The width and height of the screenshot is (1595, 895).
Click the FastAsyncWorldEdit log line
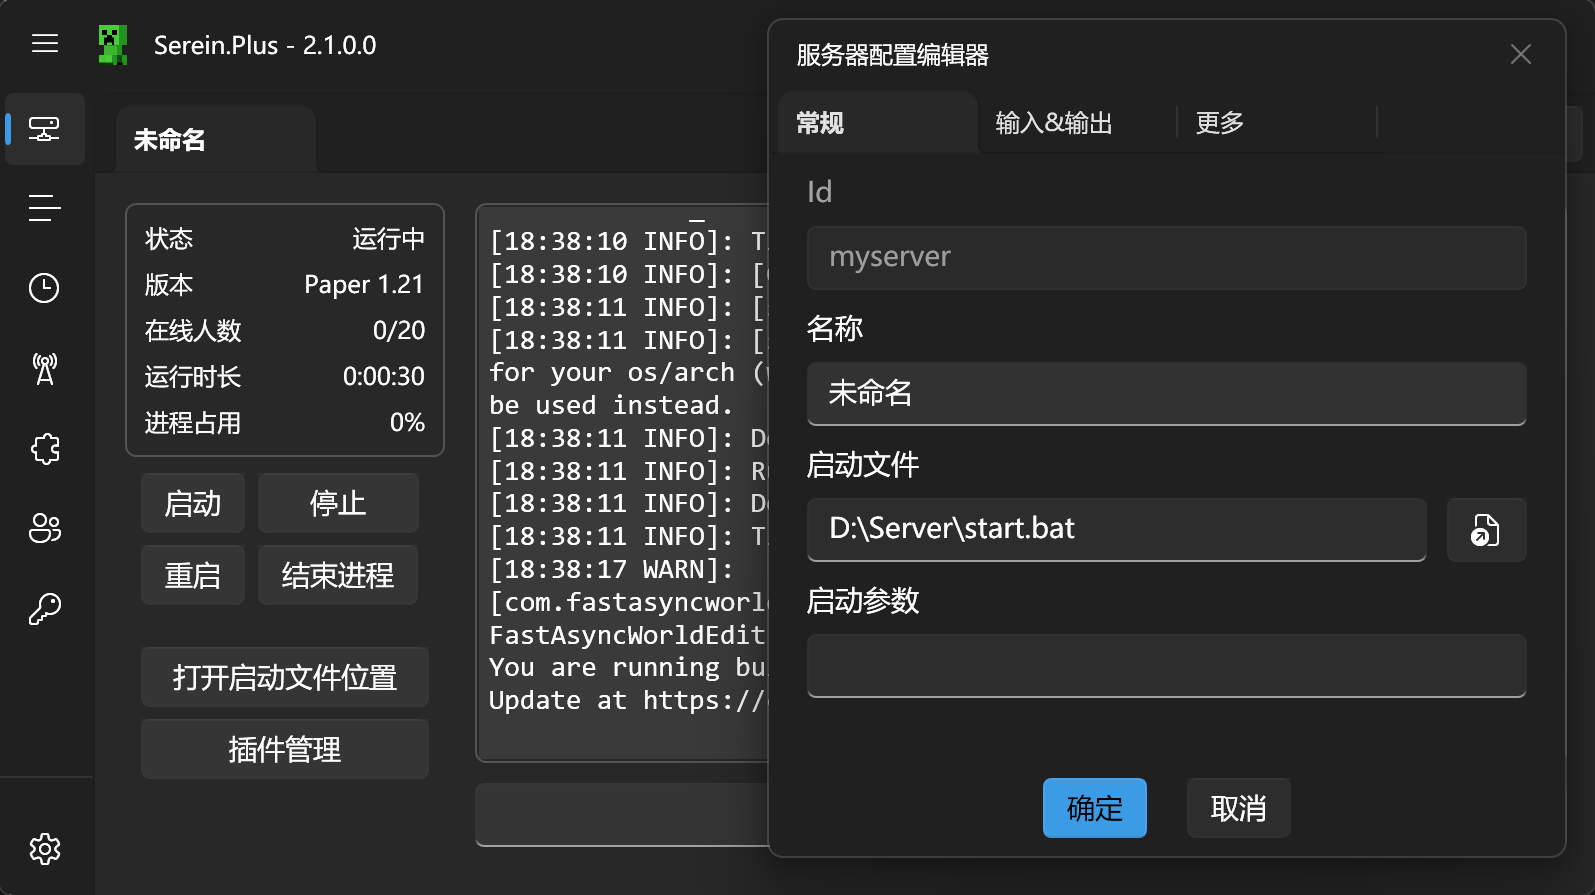click(x=628, y=635)
